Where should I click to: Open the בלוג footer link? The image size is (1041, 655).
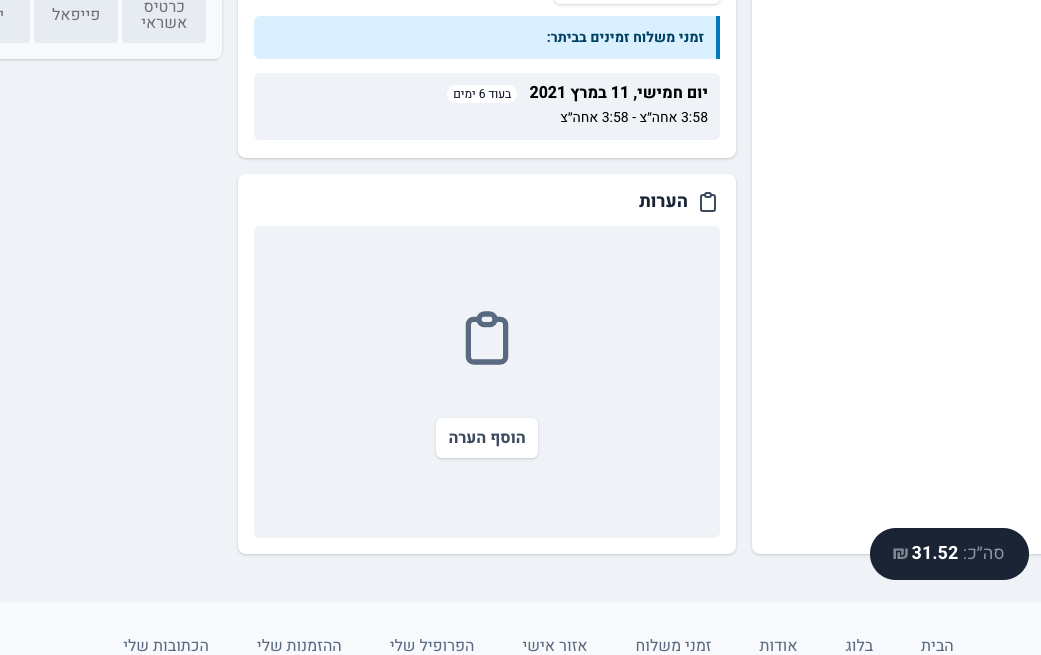[859, 645]
